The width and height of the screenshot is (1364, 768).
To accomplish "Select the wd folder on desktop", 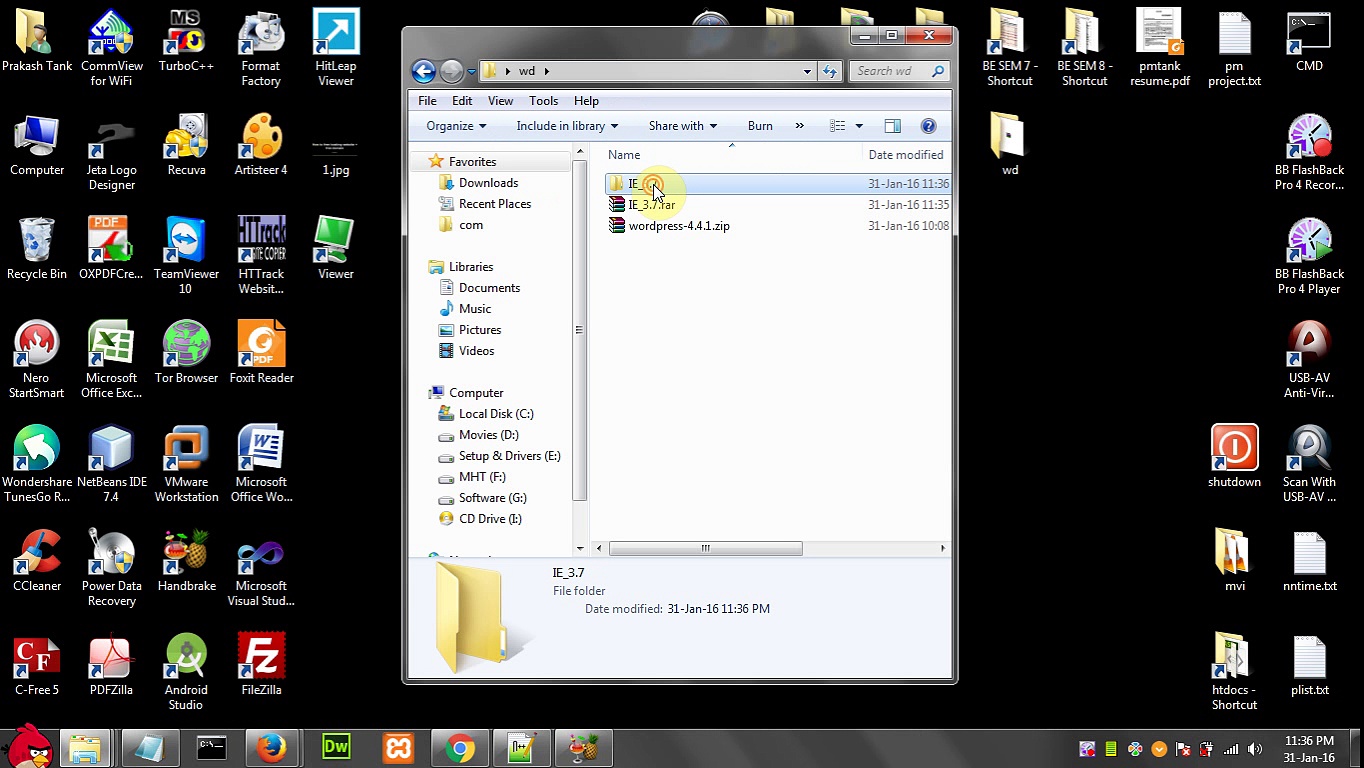I will pos(1009,145).
